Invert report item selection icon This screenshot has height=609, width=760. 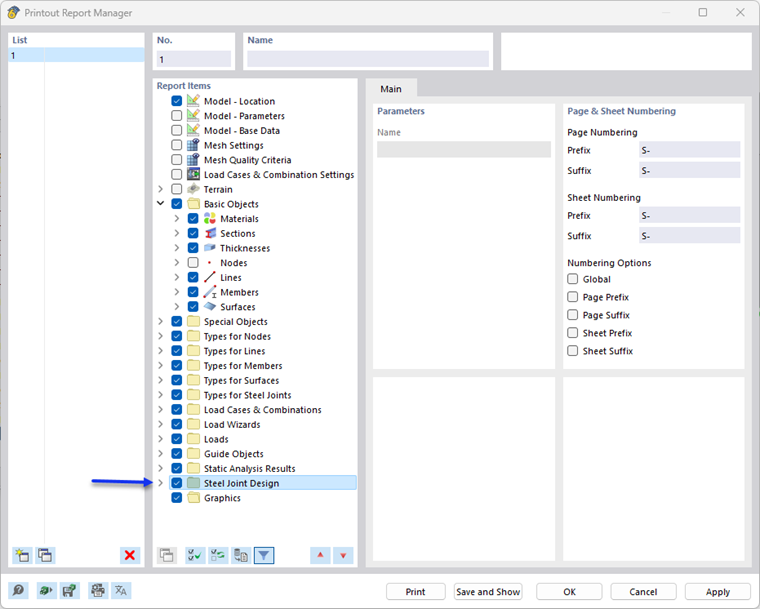coord(218,555)
